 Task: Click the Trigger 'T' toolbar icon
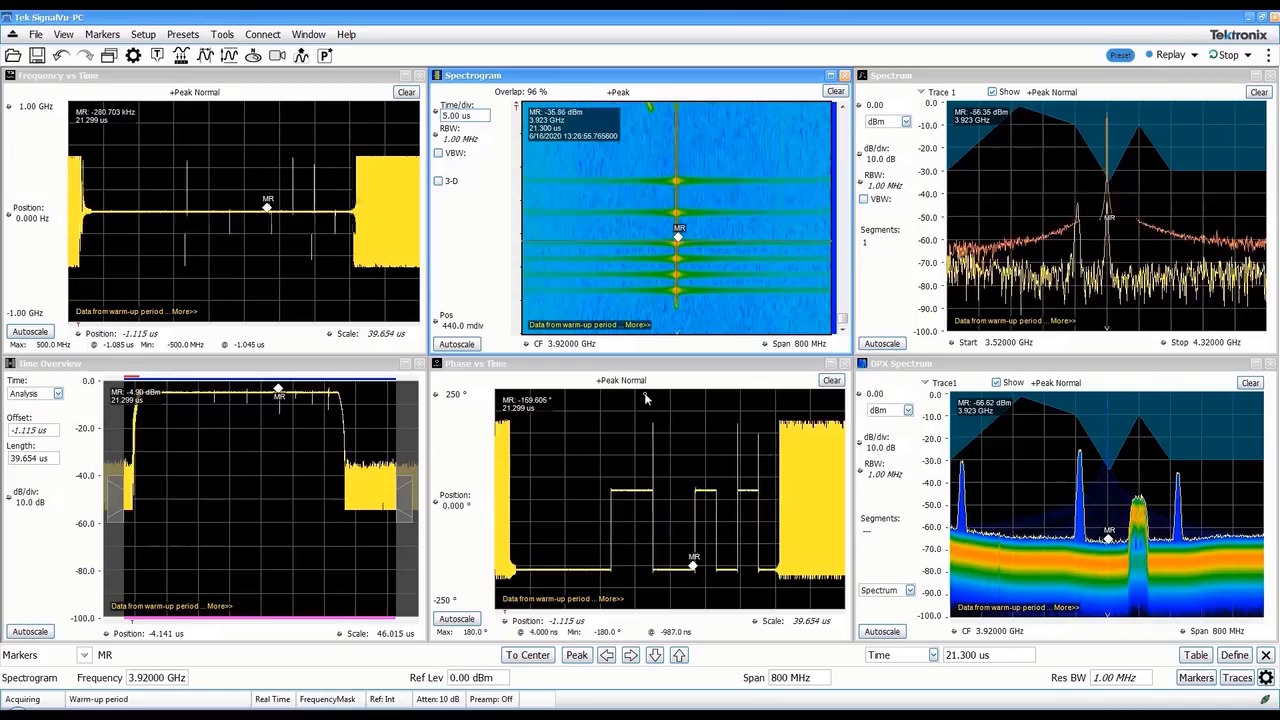point(157,56)
